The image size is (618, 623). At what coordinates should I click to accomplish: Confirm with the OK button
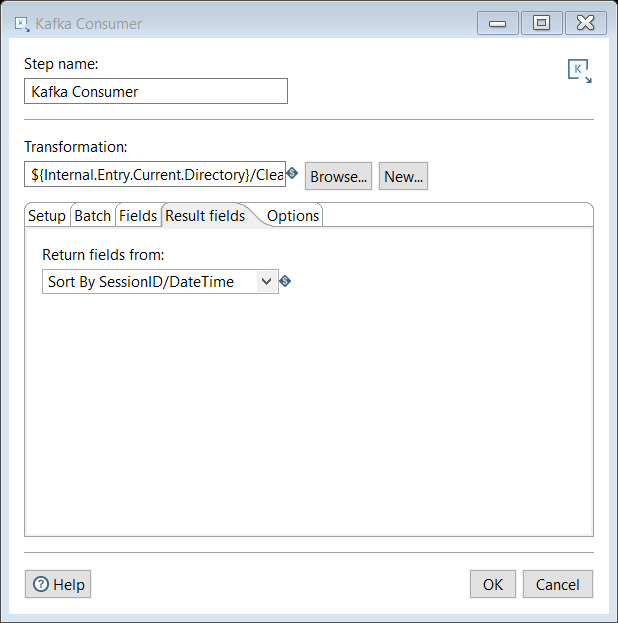(x=493, y=584)
